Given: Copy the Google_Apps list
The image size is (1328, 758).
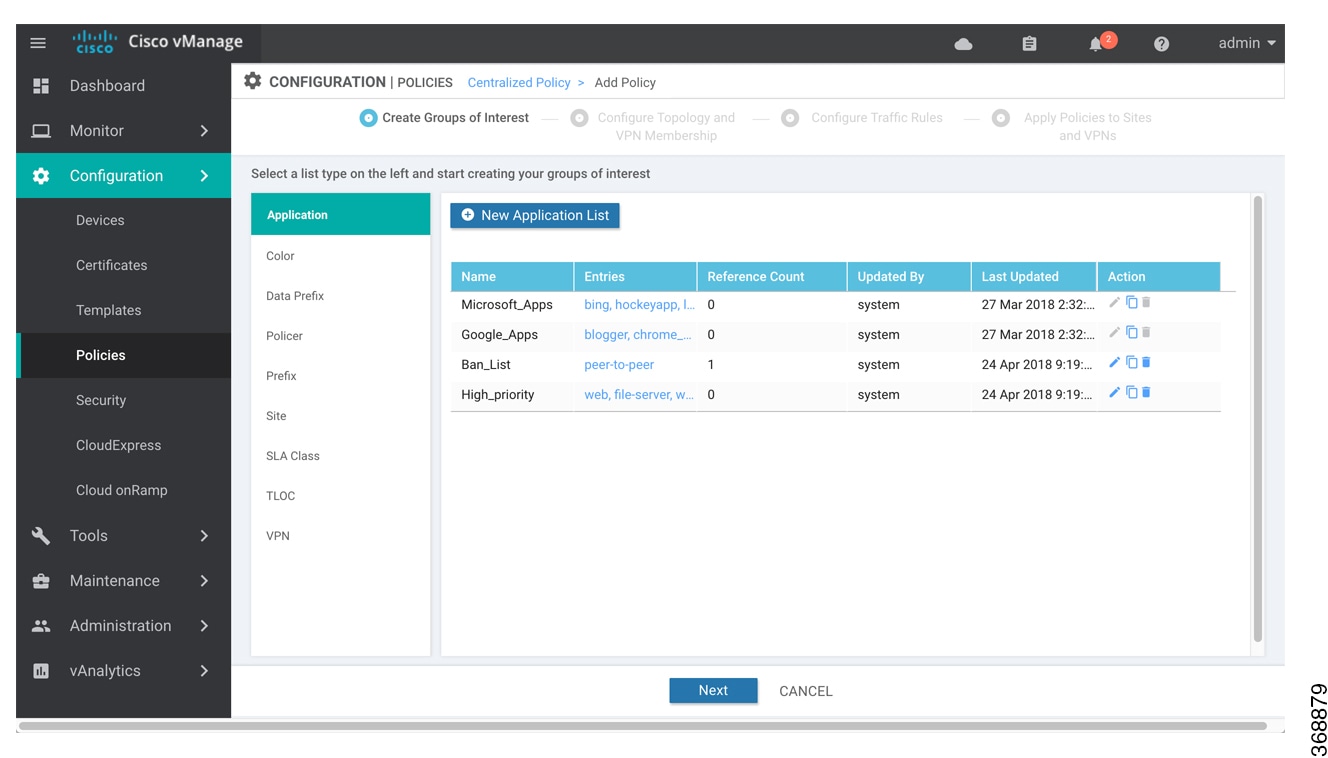Looking at the screenshot, I should pos(1131,333).
